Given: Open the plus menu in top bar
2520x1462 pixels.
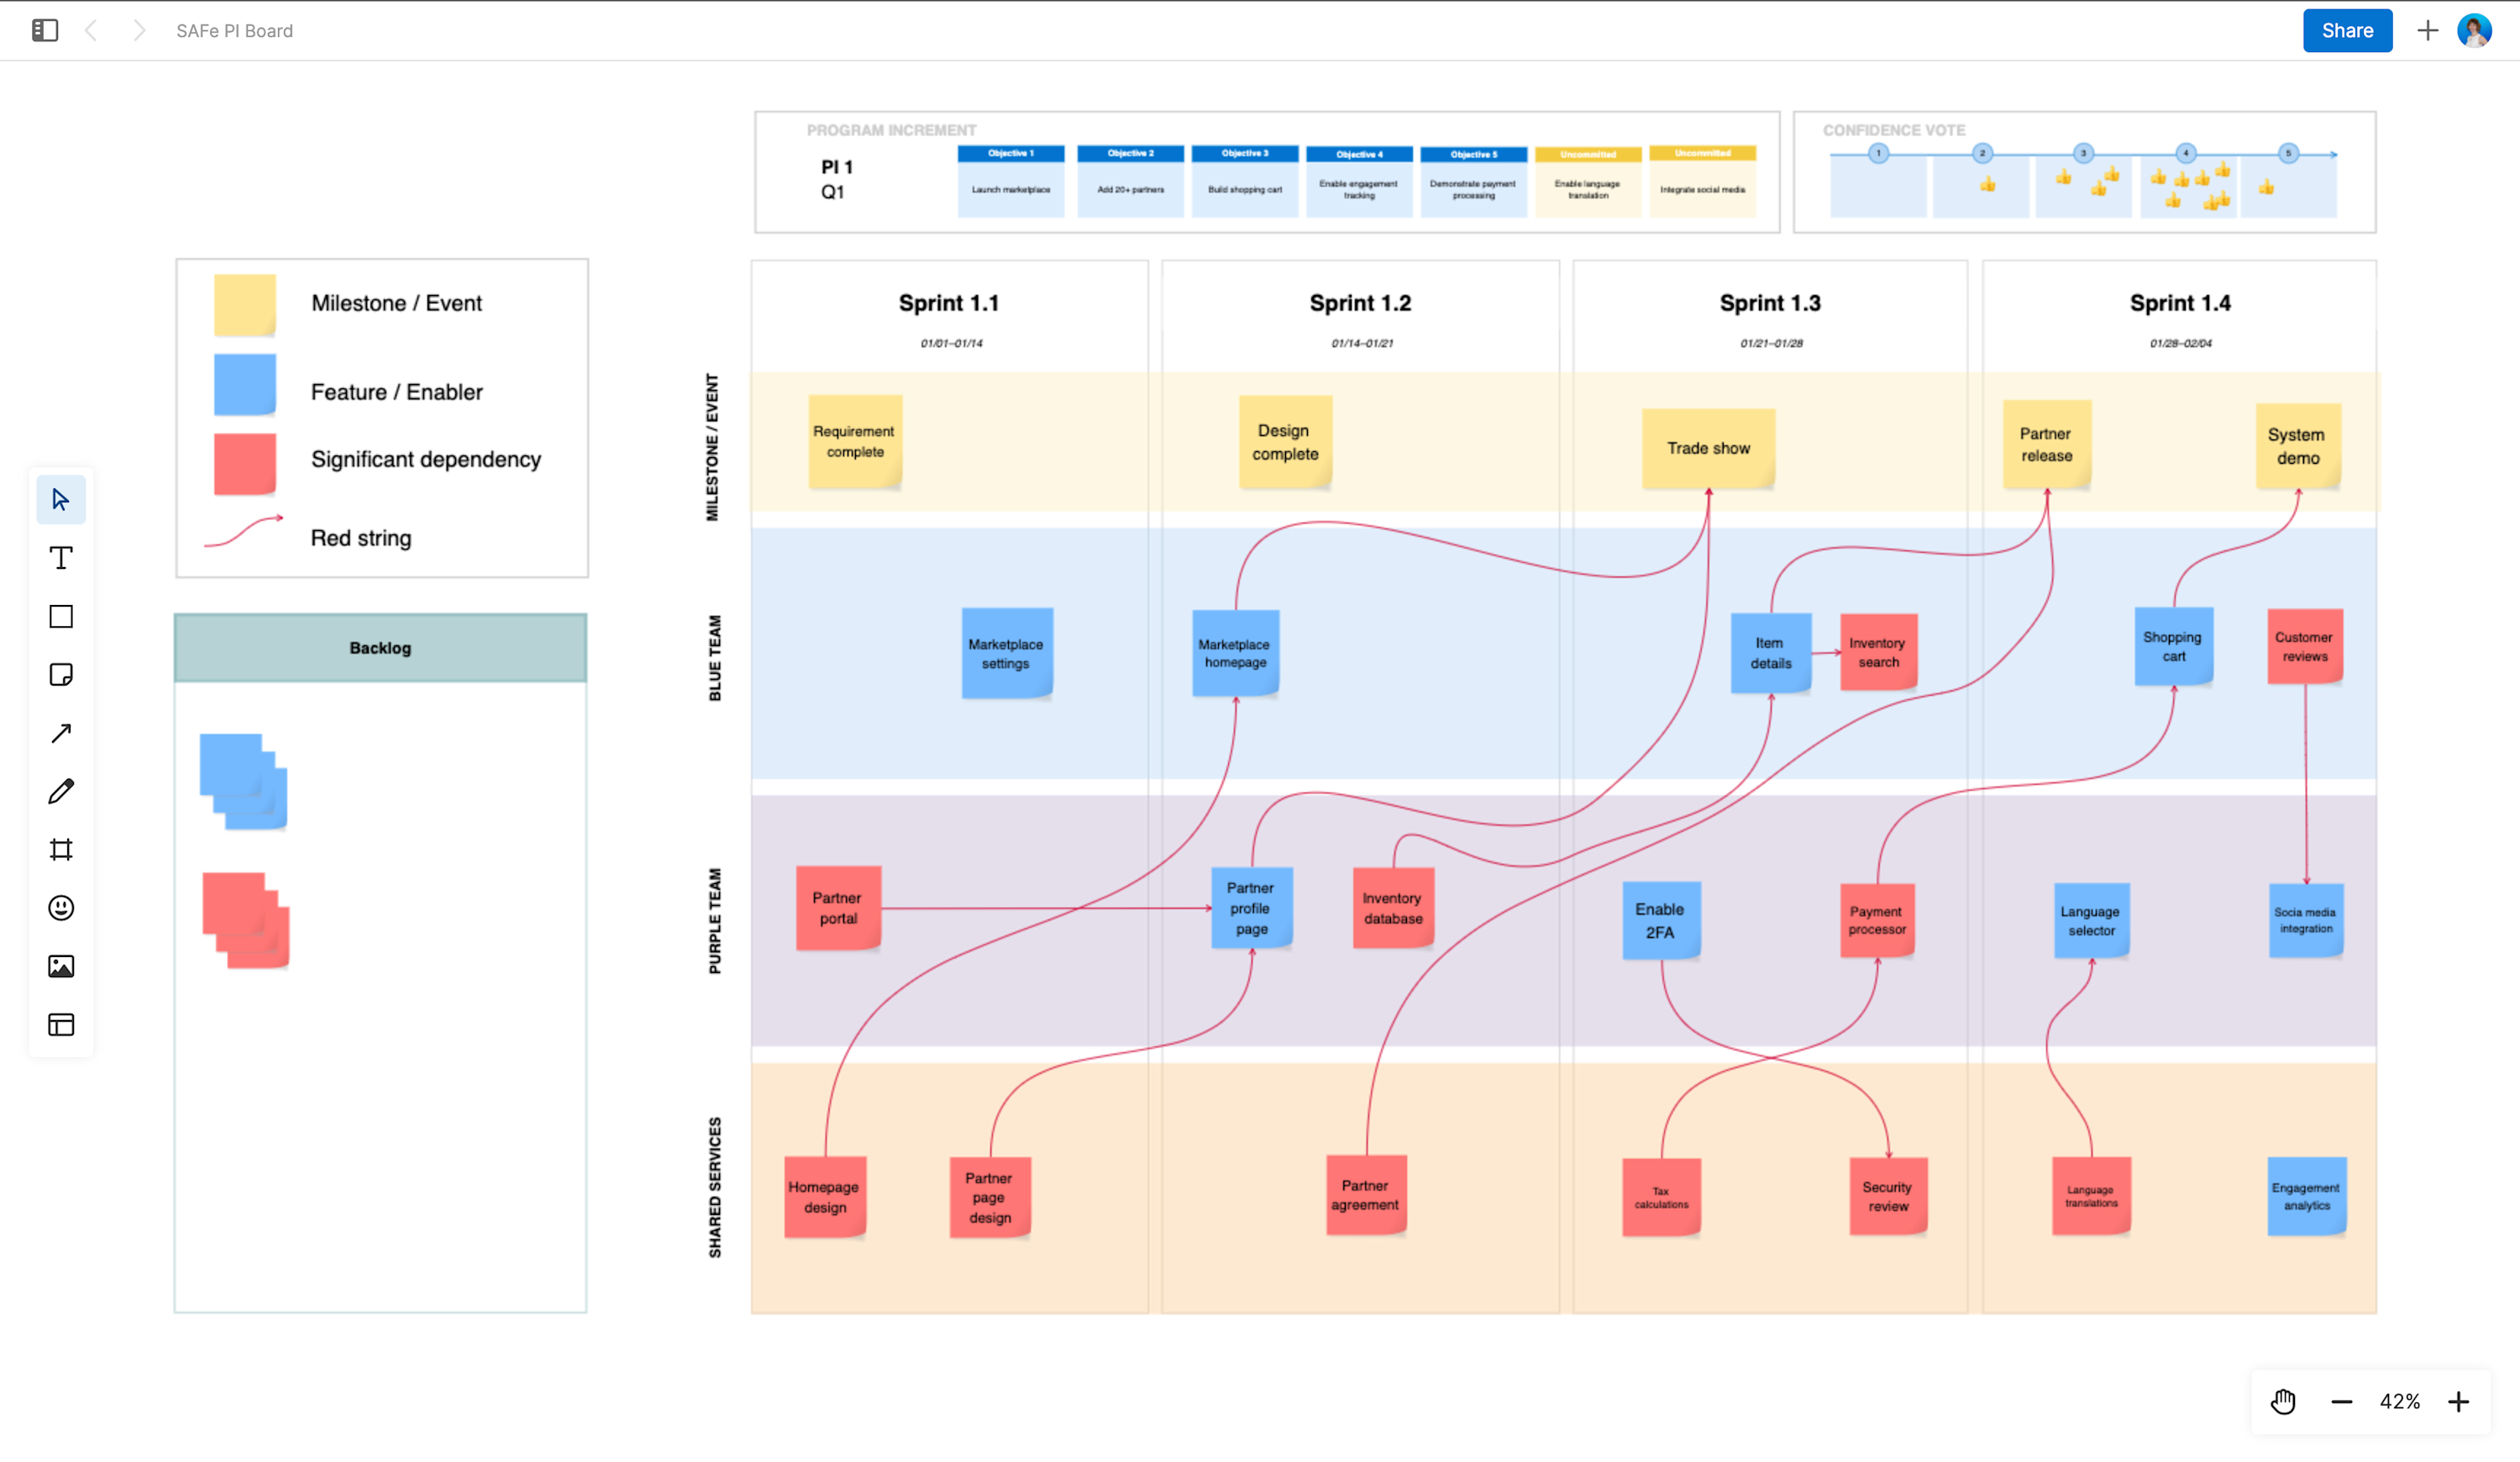Looking at the screenshot, I should 2427,30.
